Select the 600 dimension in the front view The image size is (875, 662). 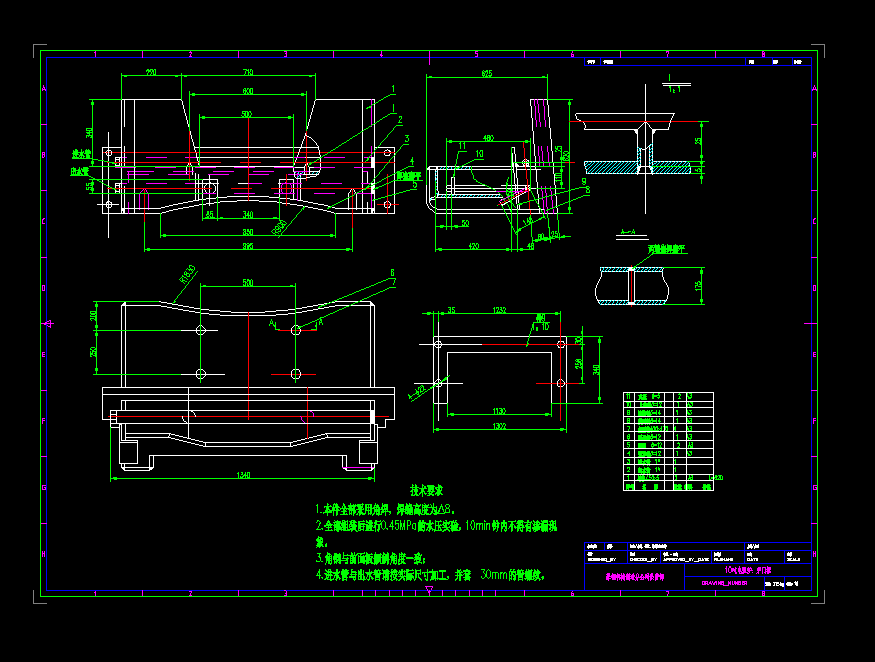tap(248, 91)
